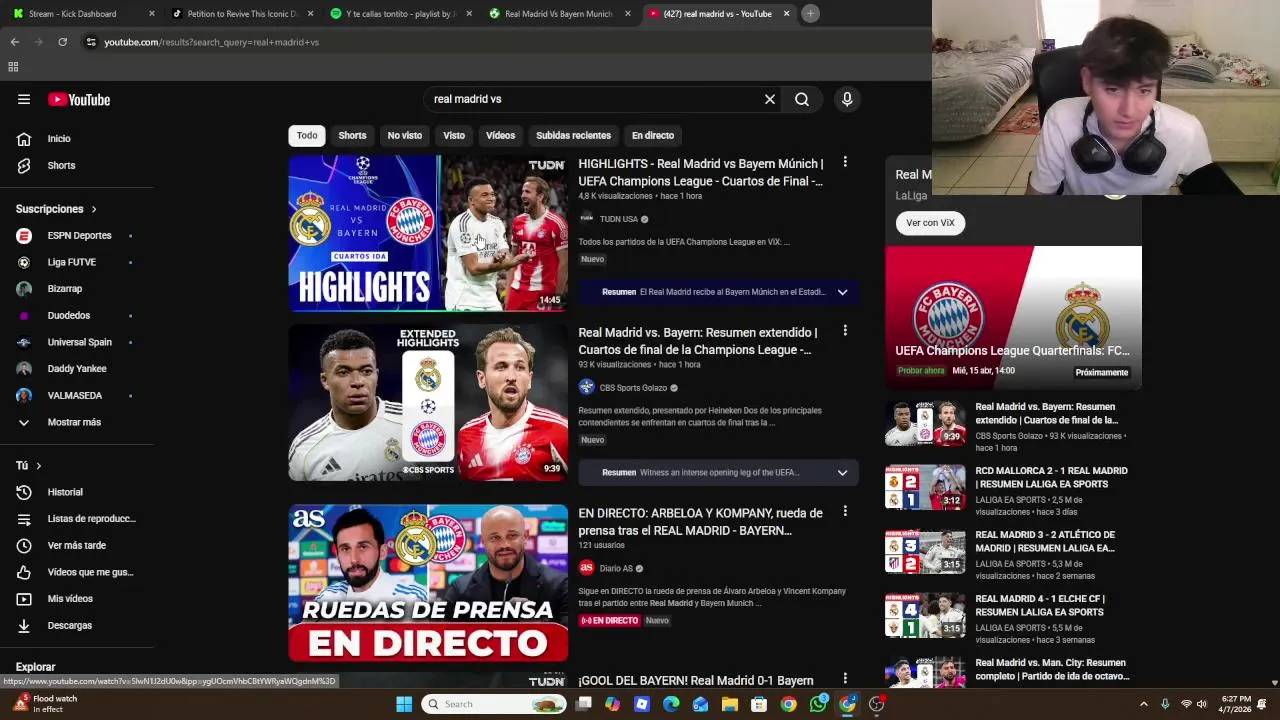Expand Resumen under TUDN highlights video
This screenshot has width=1280, height=720.
pos(842,292)
